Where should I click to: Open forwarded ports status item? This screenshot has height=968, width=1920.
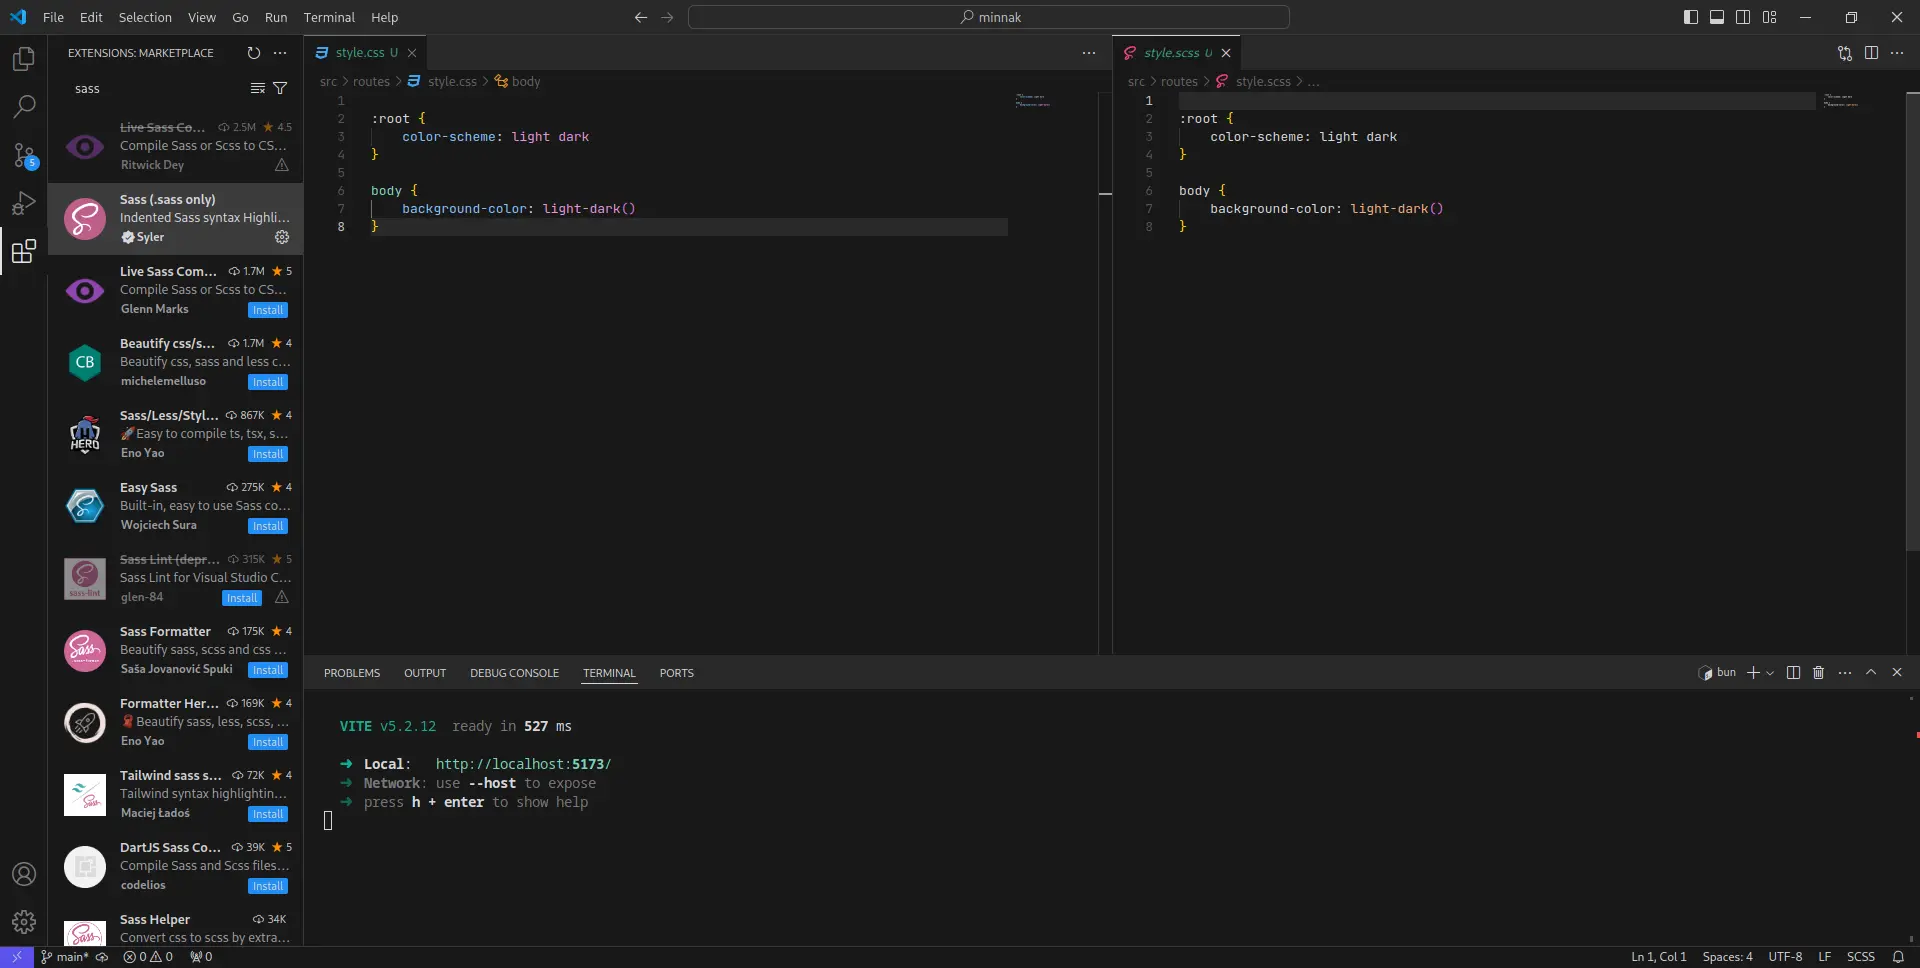[x=201, y=957]
